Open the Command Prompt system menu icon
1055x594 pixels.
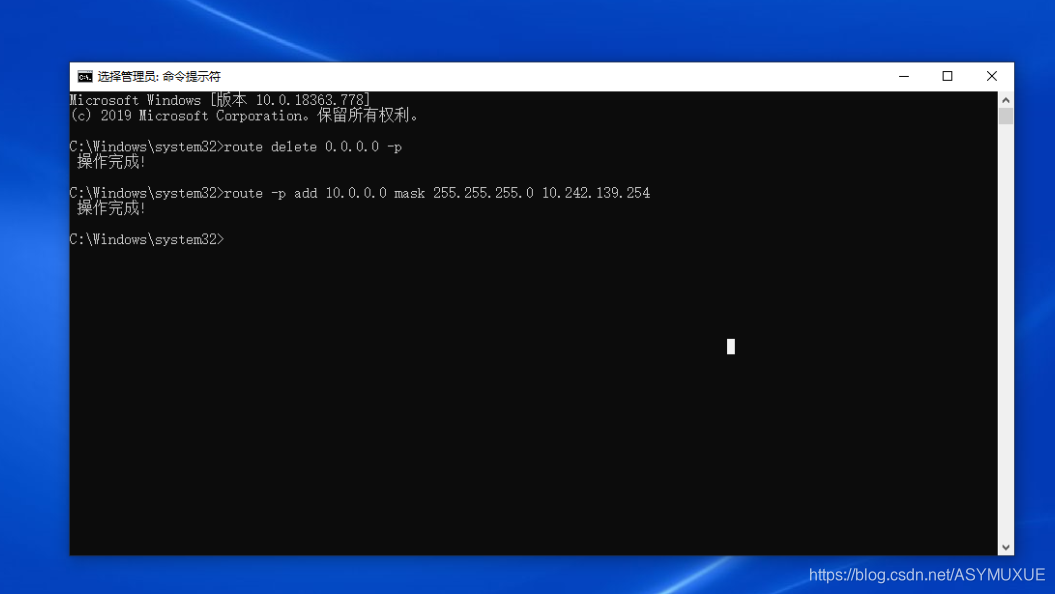[x=85, y=77]
